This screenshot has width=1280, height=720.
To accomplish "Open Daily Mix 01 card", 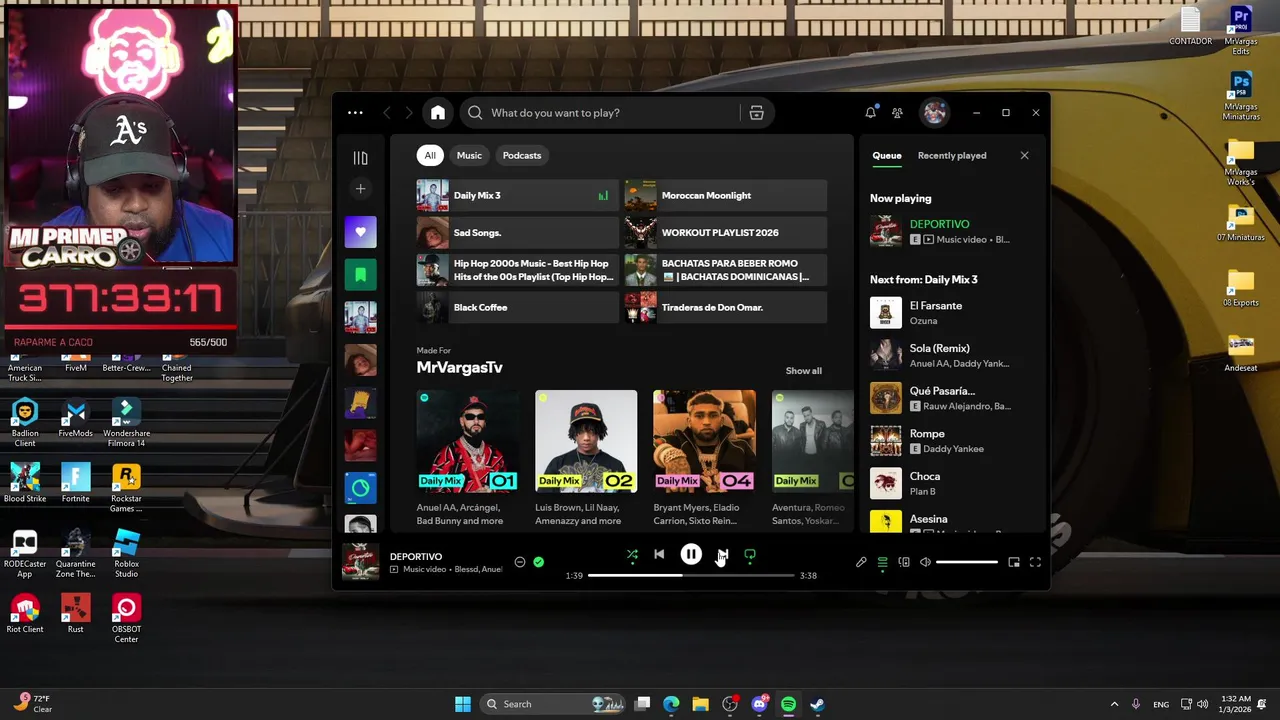I will tap(467, 458).
